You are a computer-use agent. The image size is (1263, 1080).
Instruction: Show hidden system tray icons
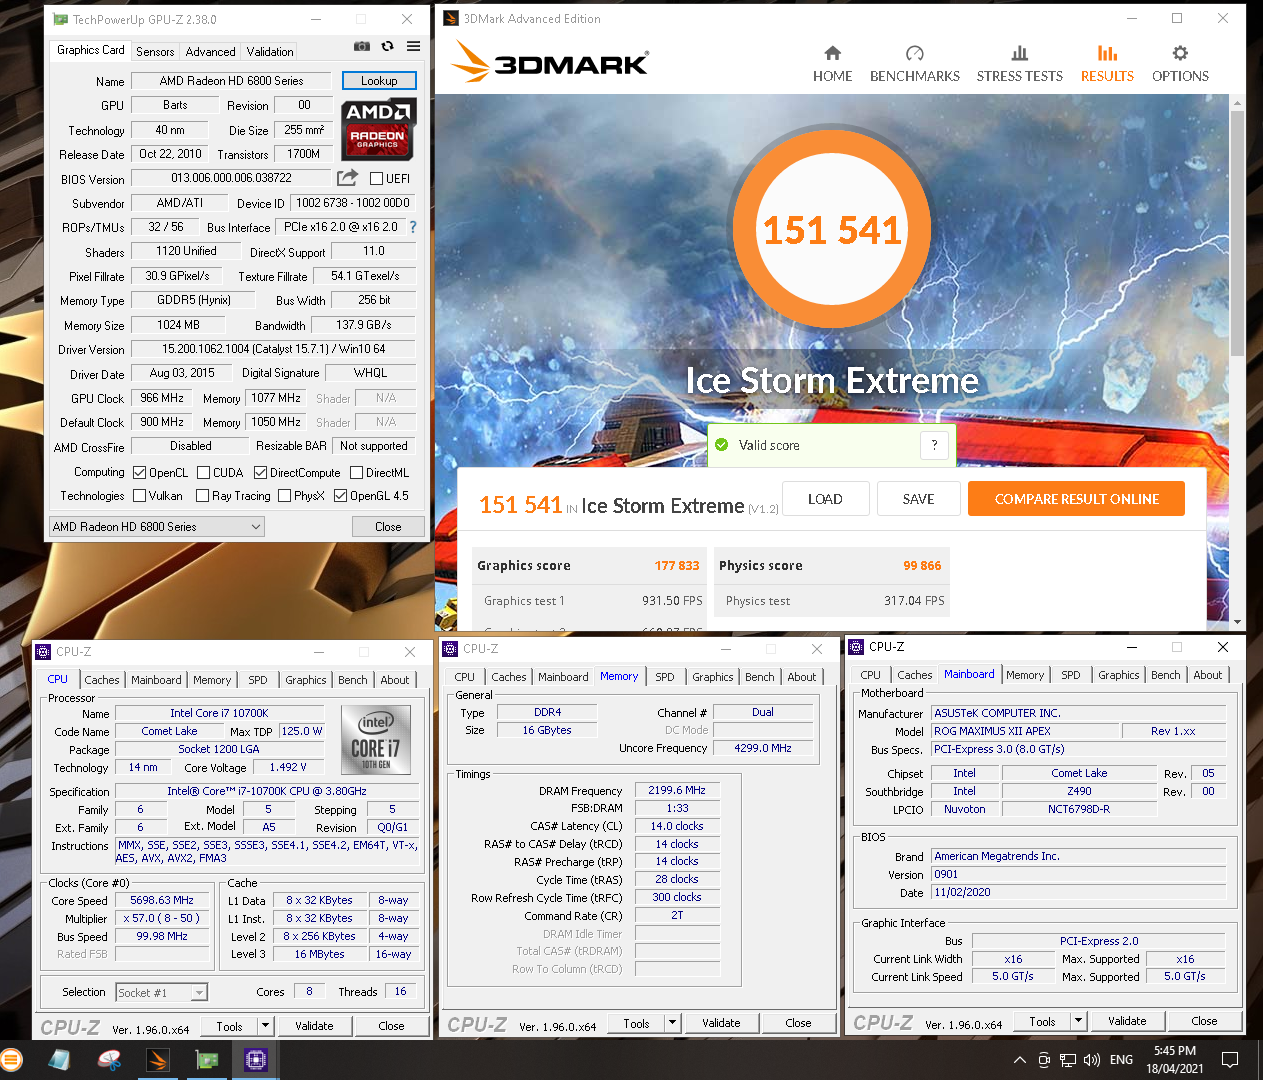click(1019, 1060)
